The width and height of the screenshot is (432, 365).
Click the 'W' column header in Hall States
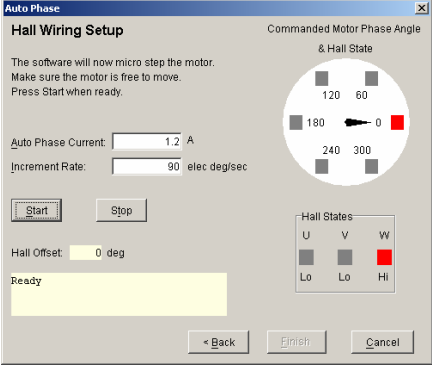pos(384,235)
